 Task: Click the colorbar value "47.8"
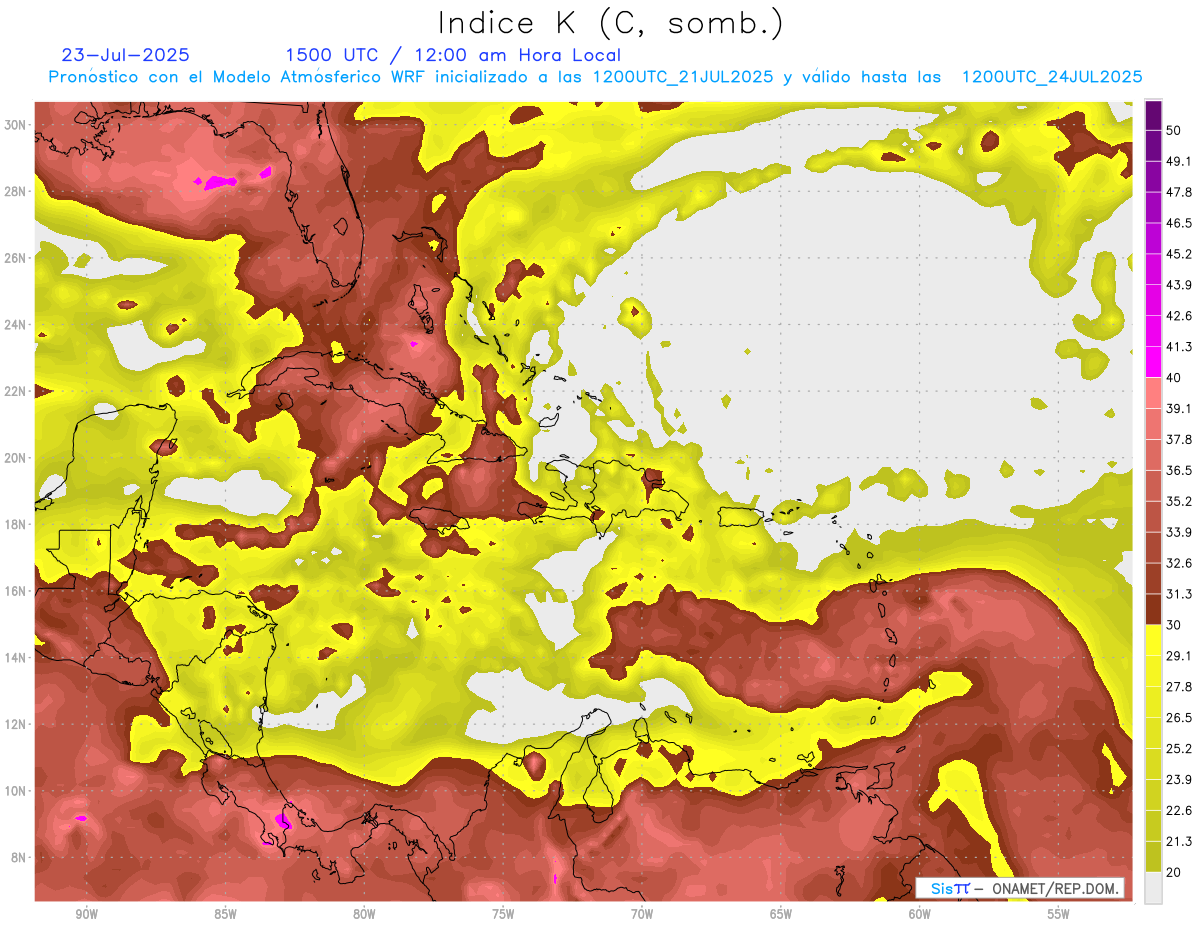tap(1179, 192)
